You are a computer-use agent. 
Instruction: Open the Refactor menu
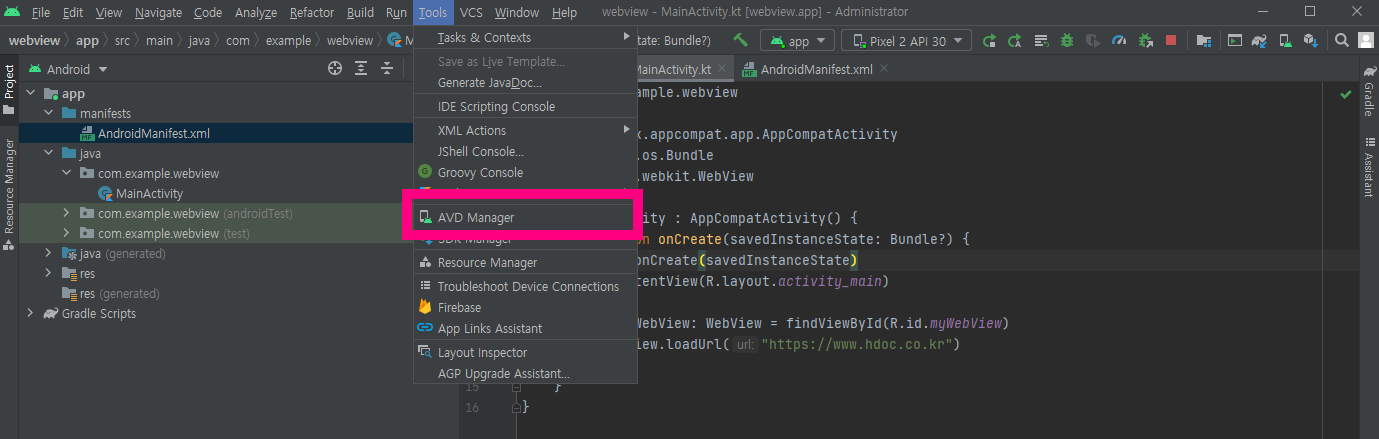pyautogui.click(x=312, y=12)
